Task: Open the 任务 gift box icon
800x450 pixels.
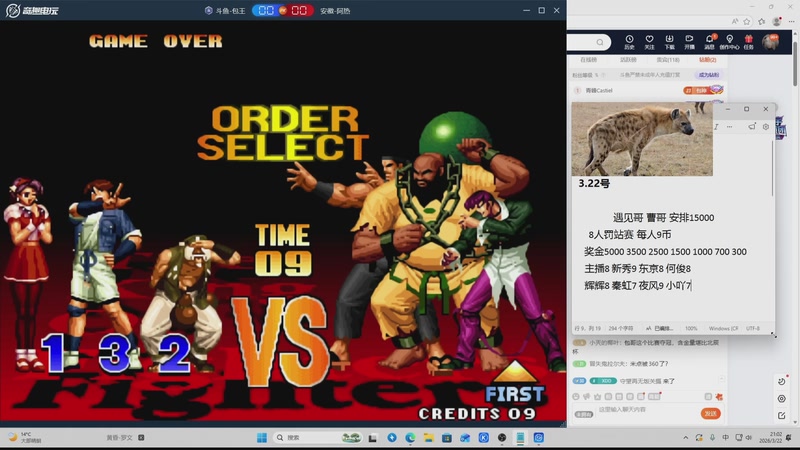Action: (748, 42)
